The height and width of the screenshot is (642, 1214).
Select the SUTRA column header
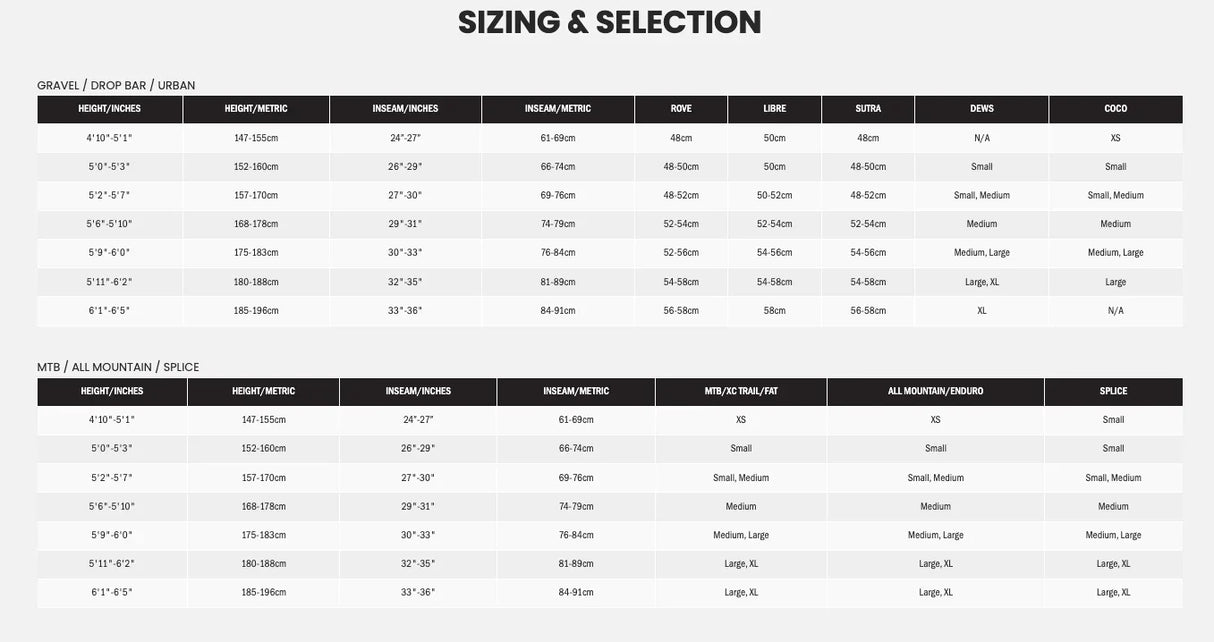tap(868, 109)
